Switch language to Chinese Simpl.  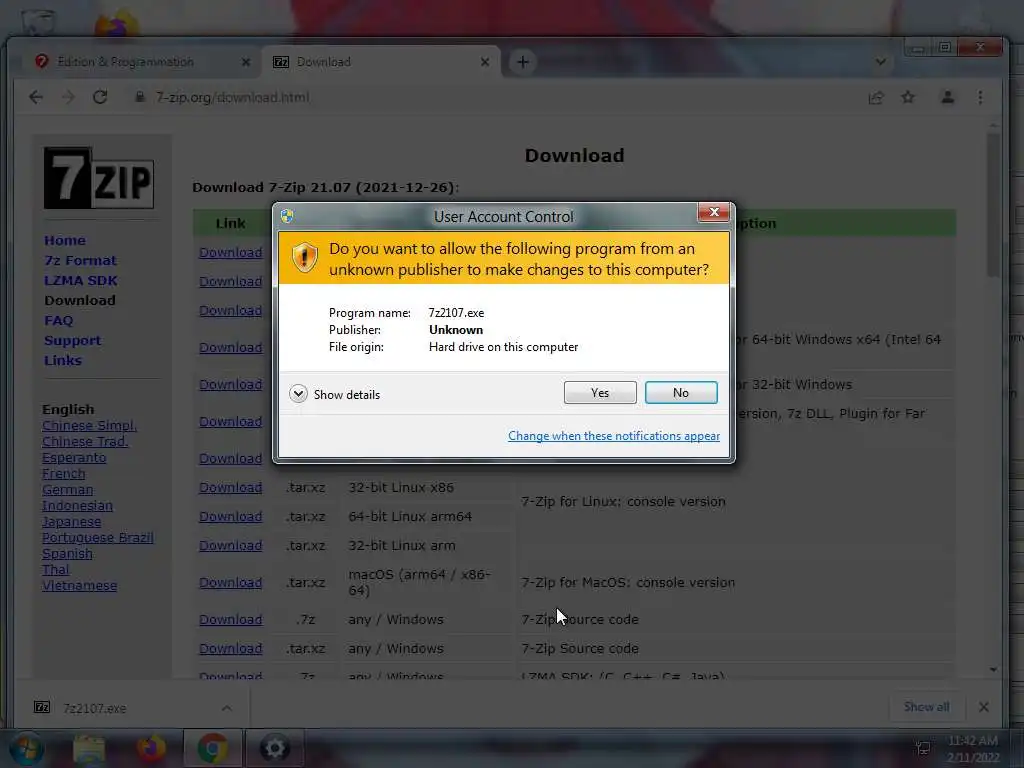coord(89,426)
